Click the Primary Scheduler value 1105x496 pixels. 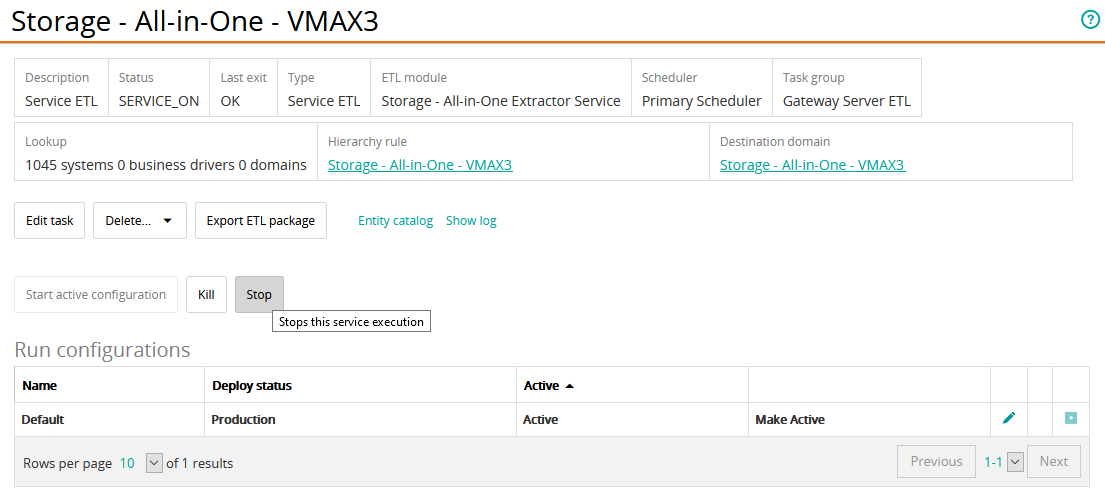pyautogui.click(x=701, y=101)
